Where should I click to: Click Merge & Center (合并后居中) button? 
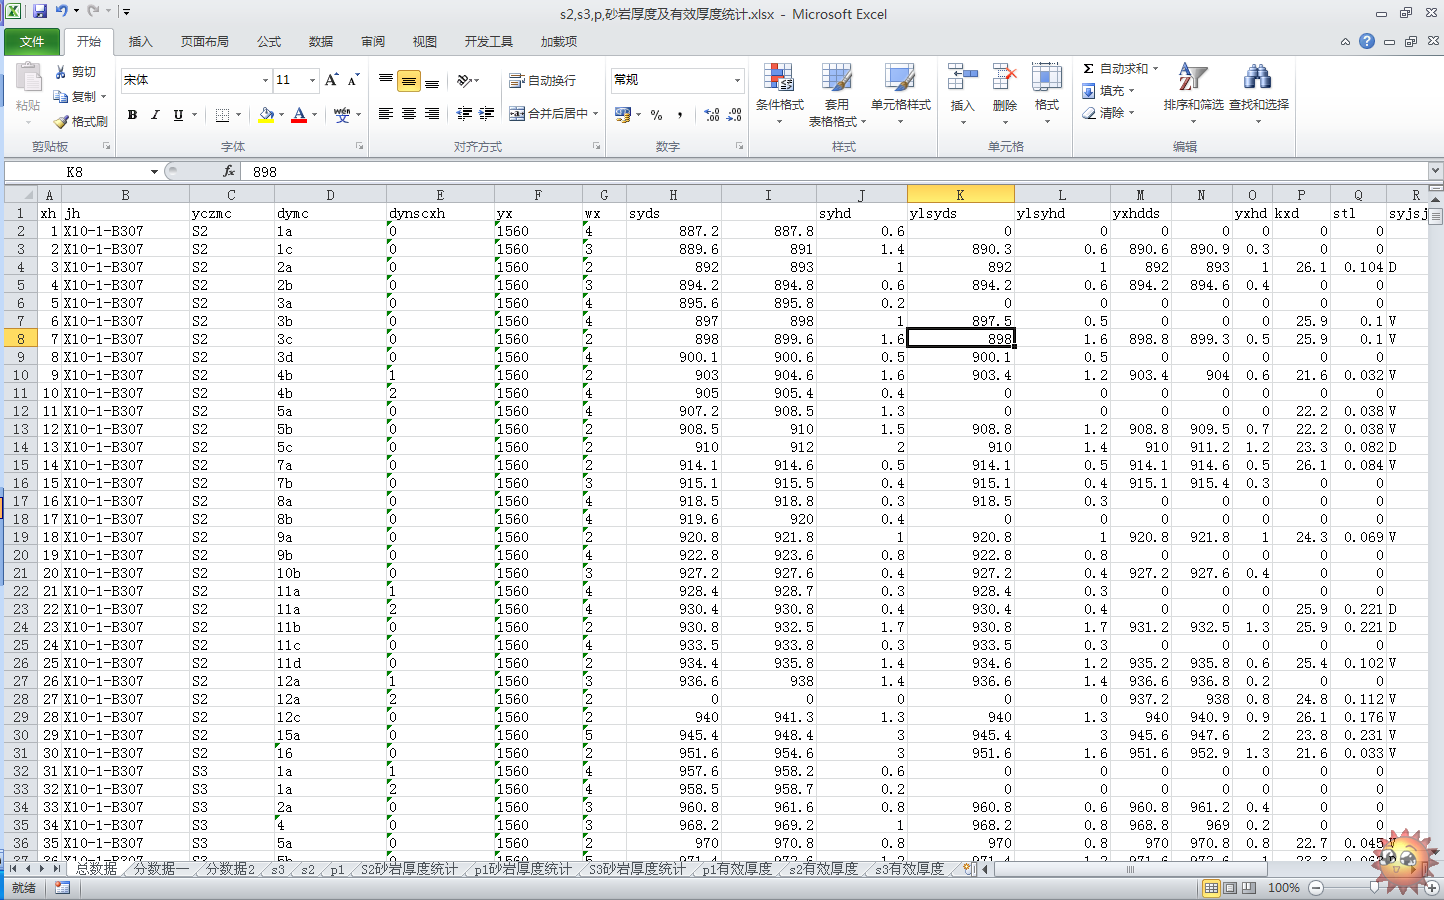(x=548, y=114)
